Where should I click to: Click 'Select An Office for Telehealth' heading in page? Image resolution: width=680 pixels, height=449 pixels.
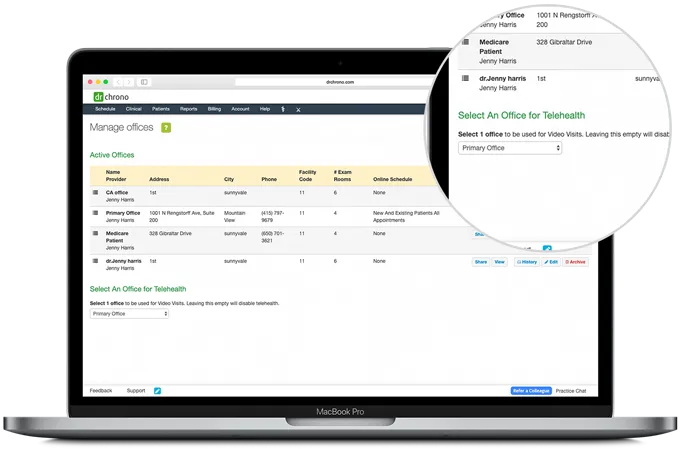[x=138, y=289]
